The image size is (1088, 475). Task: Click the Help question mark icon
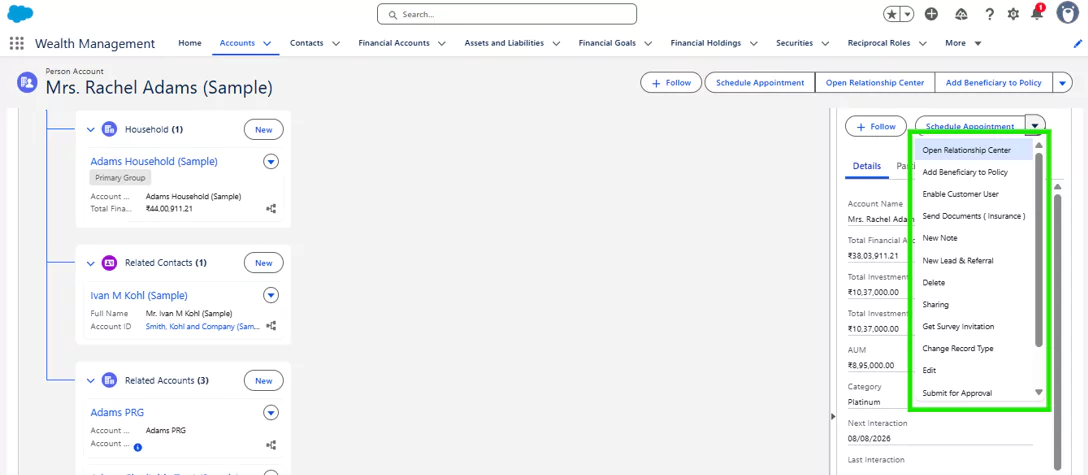[x=989, y=14]
